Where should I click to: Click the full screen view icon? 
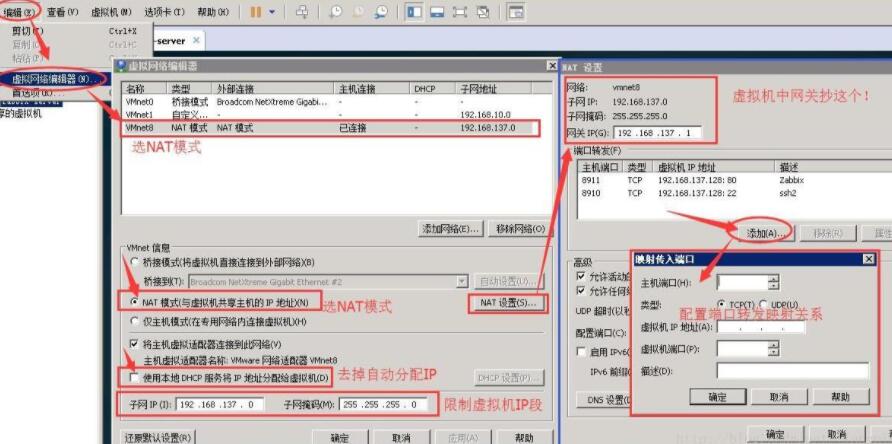pyautogui.click(x=460, y=12)
